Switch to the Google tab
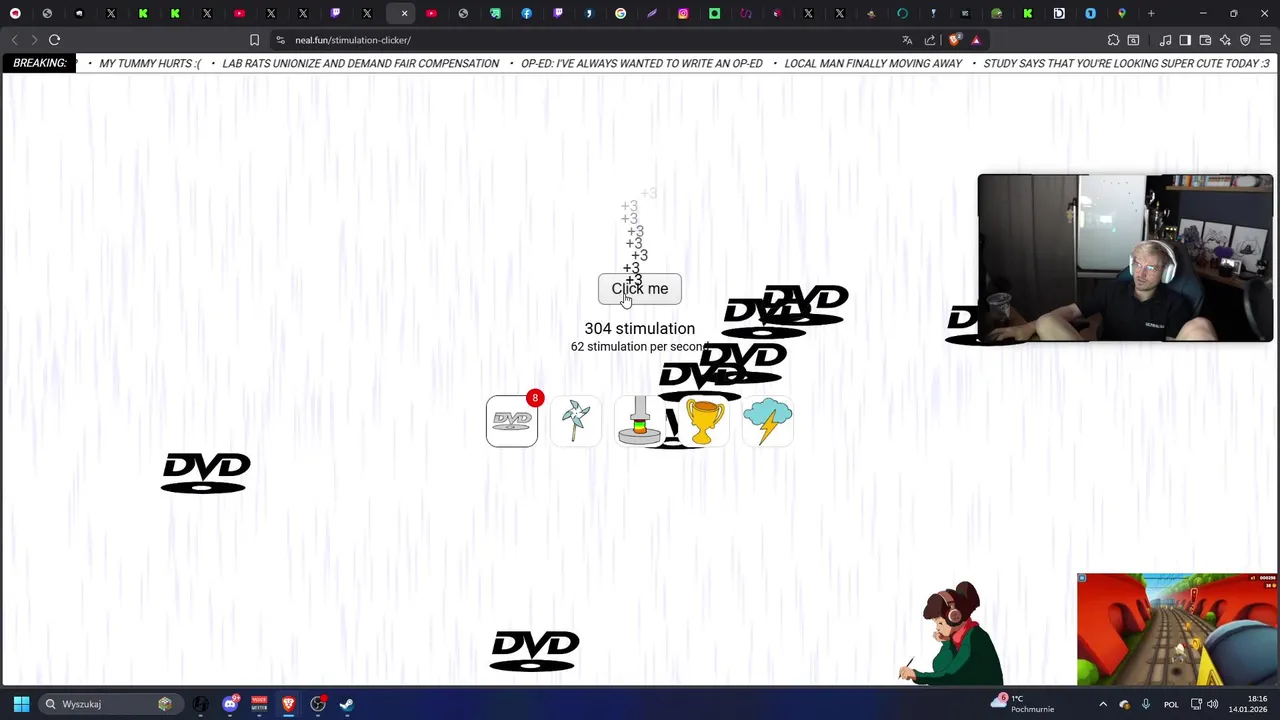The image size is (1280, 720). click(621, 14)
